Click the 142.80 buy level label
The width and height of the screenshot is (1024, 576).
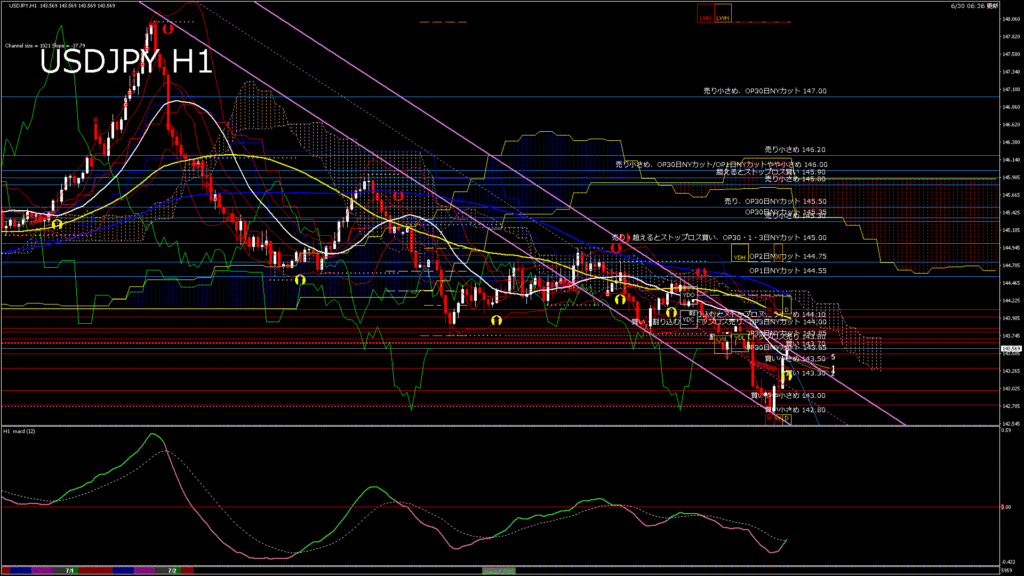[x=795, y=410]
